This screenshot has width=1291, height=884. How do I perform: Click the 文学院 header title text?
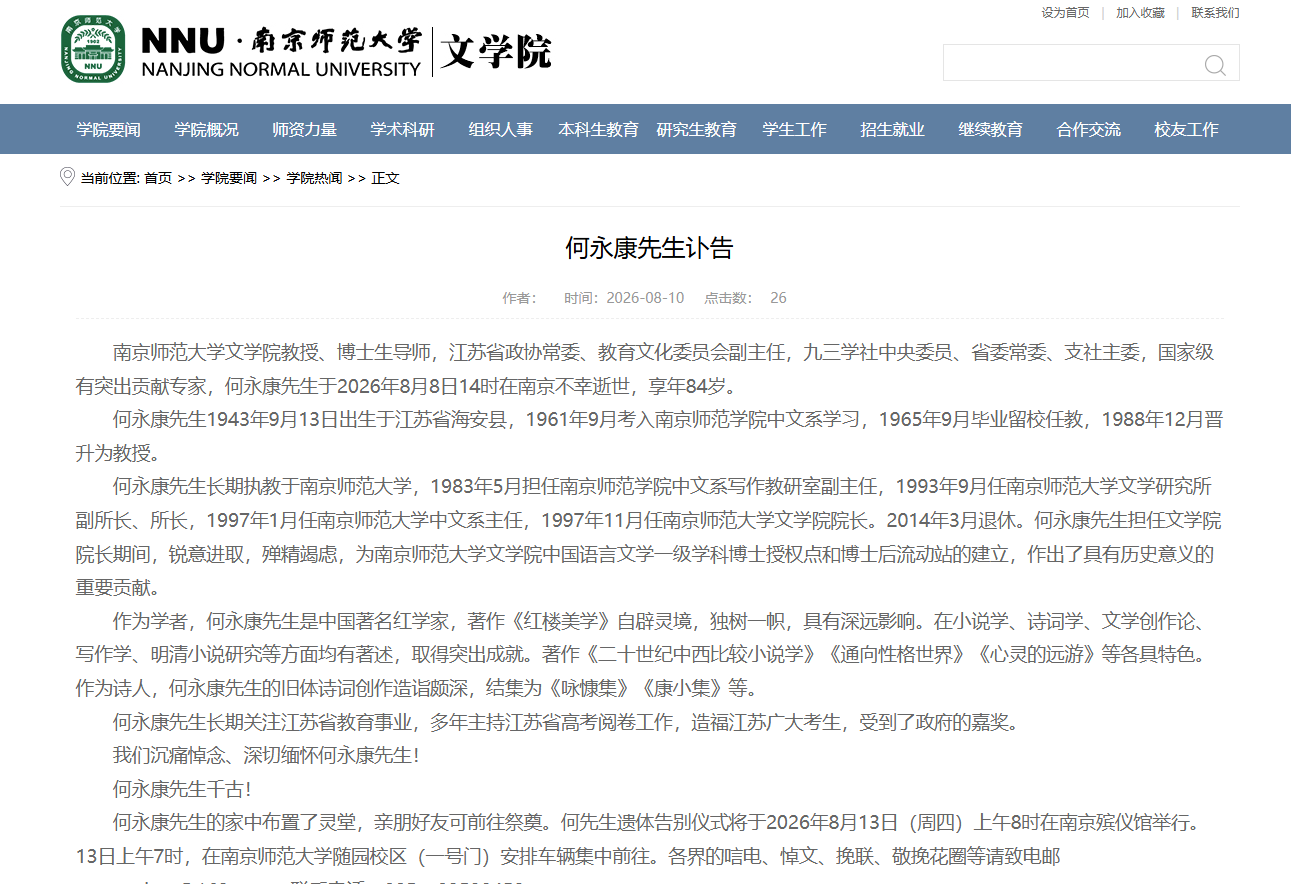[x=496, y=50]
